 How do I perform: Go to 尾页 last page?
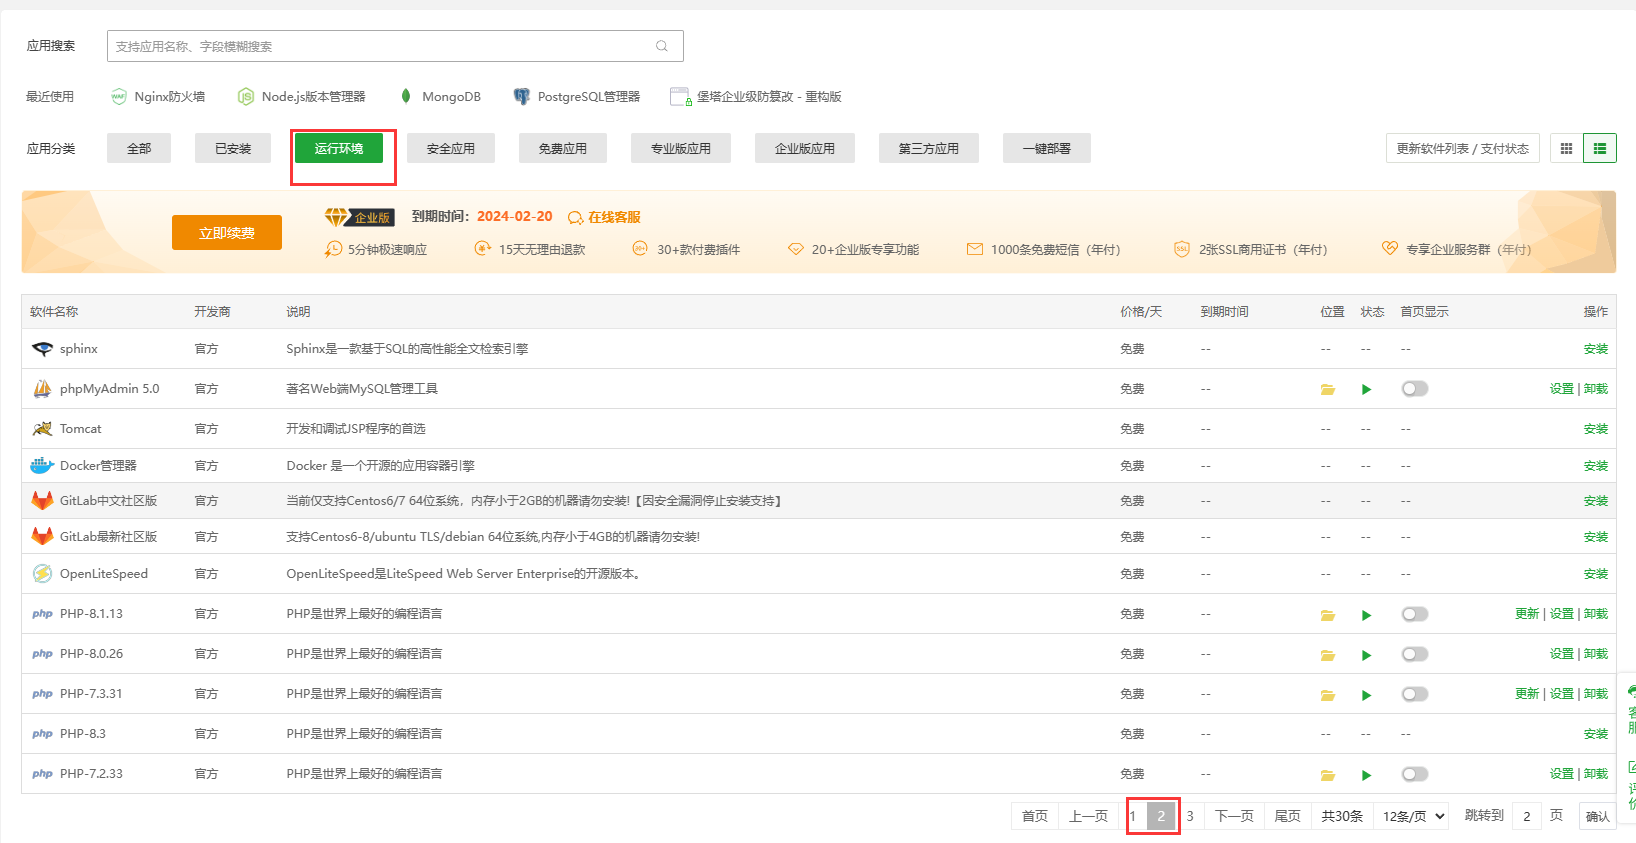(1288, 816)
